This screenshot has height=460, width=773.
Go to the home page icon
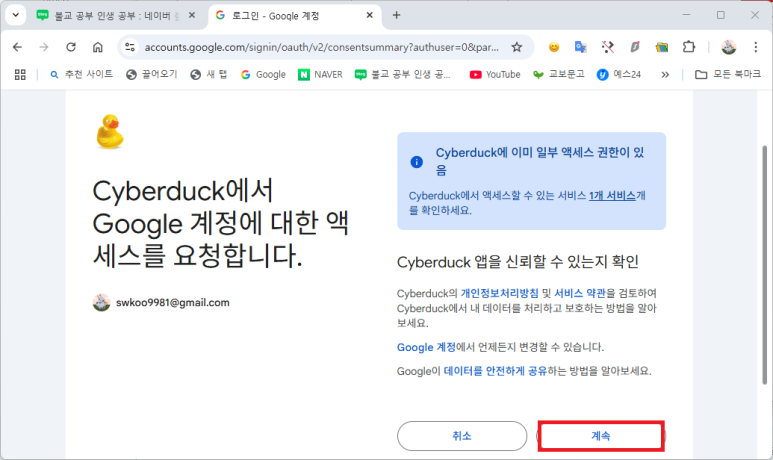pyautogui.click(x=98, y=47)
